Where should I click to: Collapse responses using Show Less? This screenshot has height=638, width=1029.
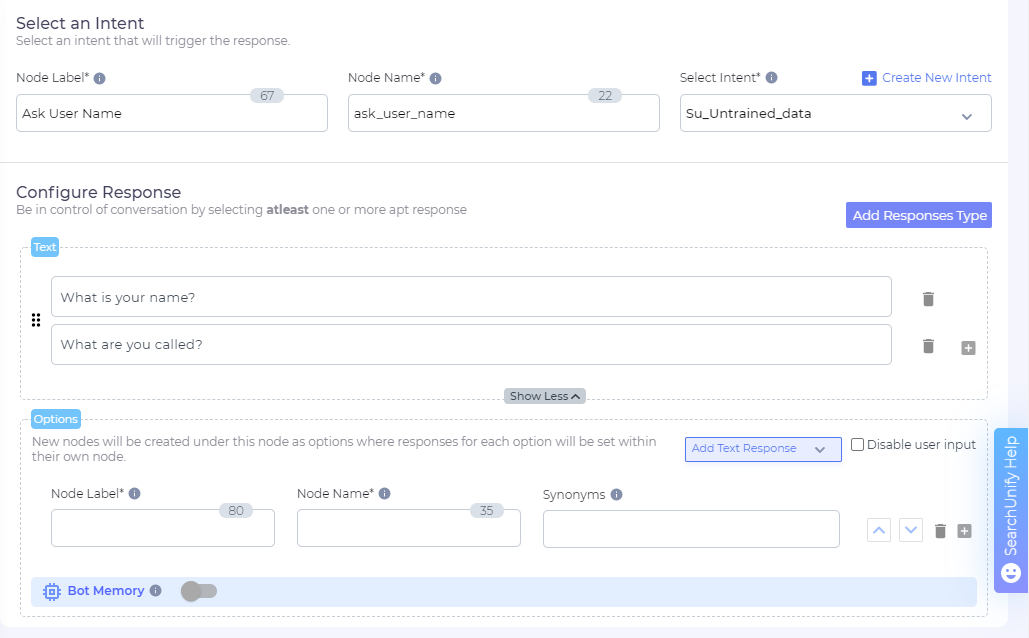coord(544,396)
